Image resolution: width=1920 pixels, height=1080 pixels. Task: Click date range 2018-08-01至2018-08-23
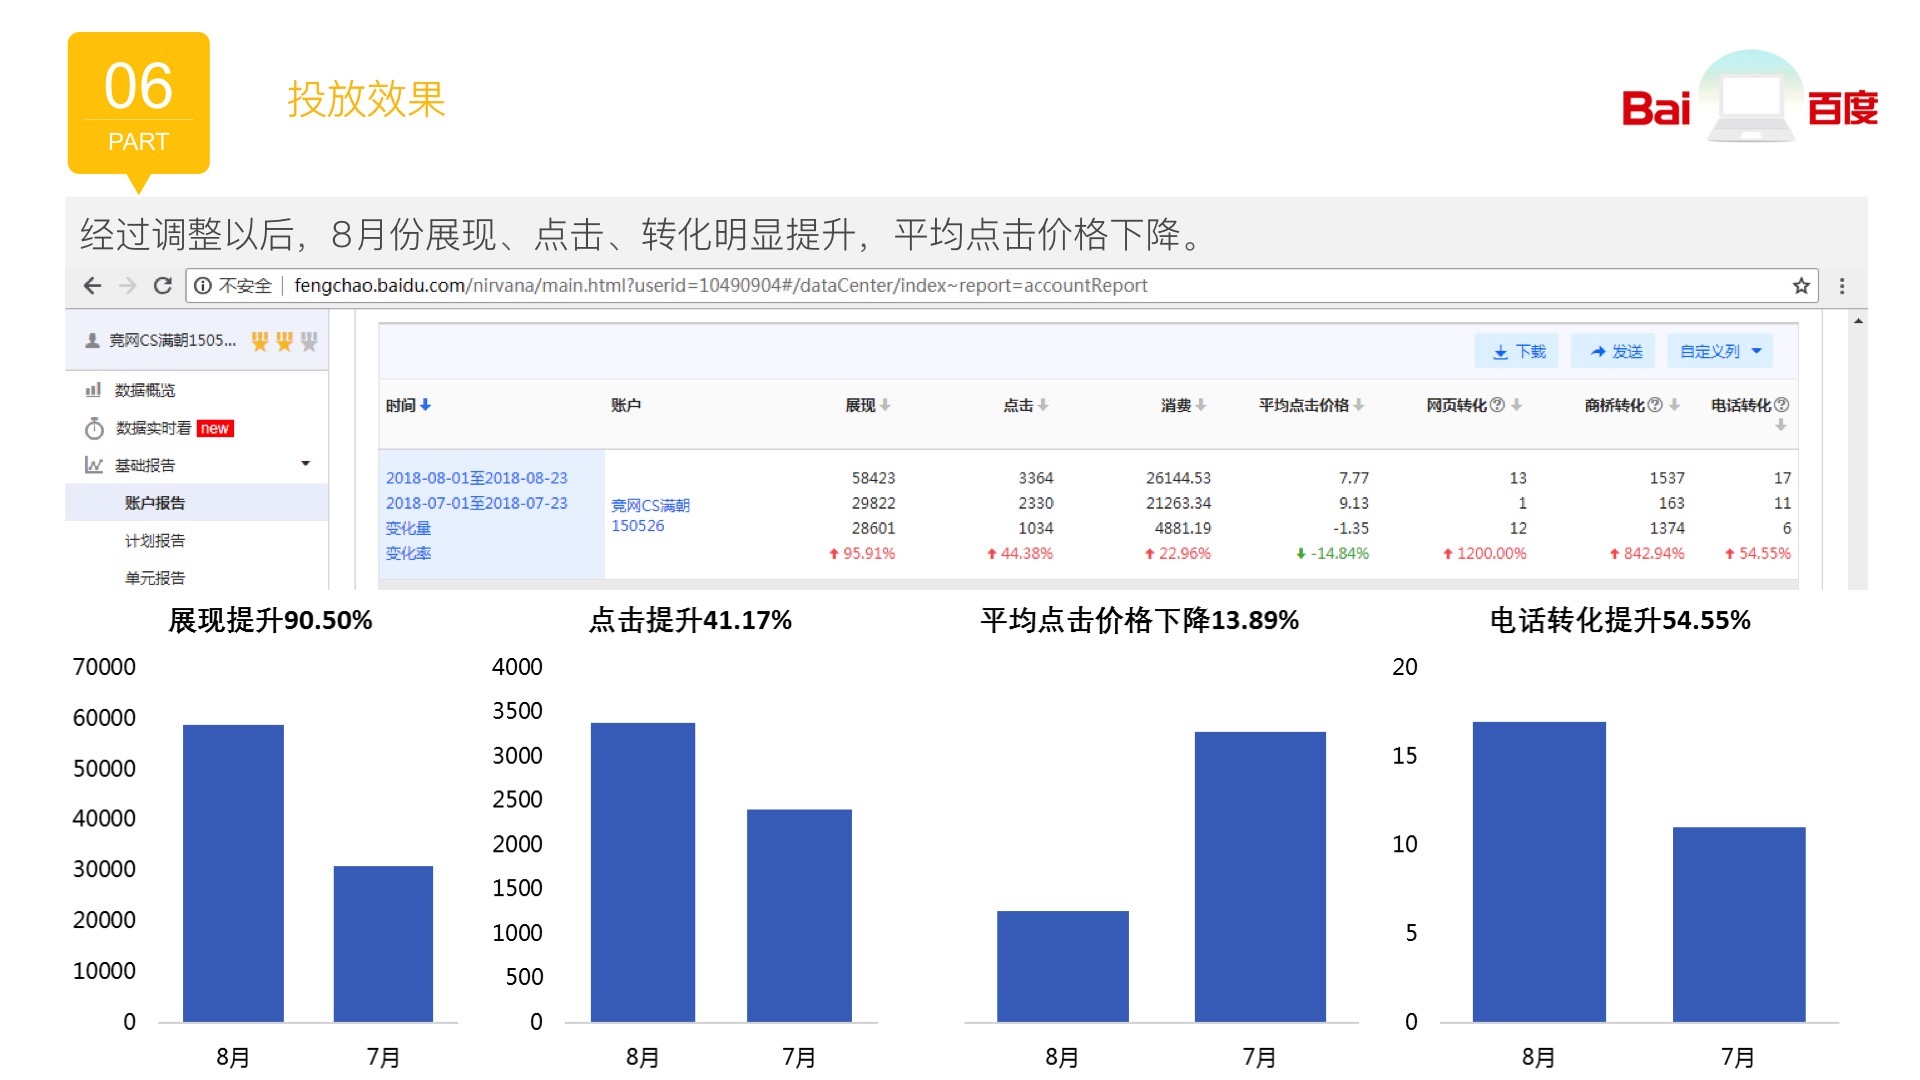(x=477, y=478)
